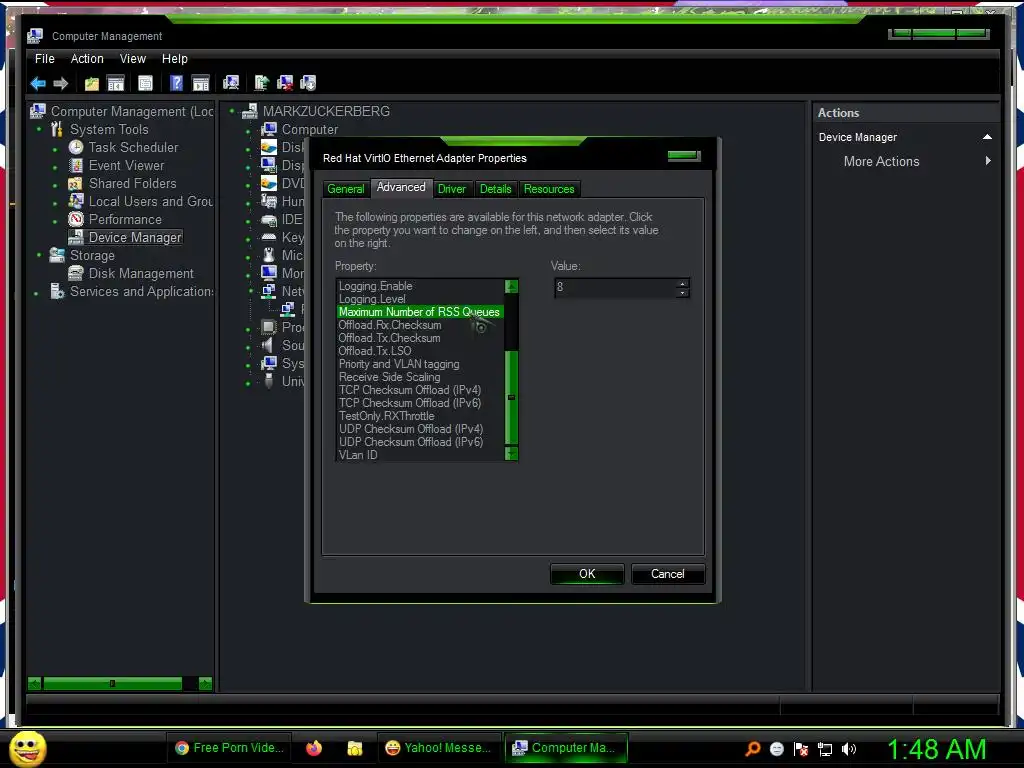Image resolution: width=1024 pixels, height=768 pixels.
Task: Select the Performance icon in tree
Action: 76,219
